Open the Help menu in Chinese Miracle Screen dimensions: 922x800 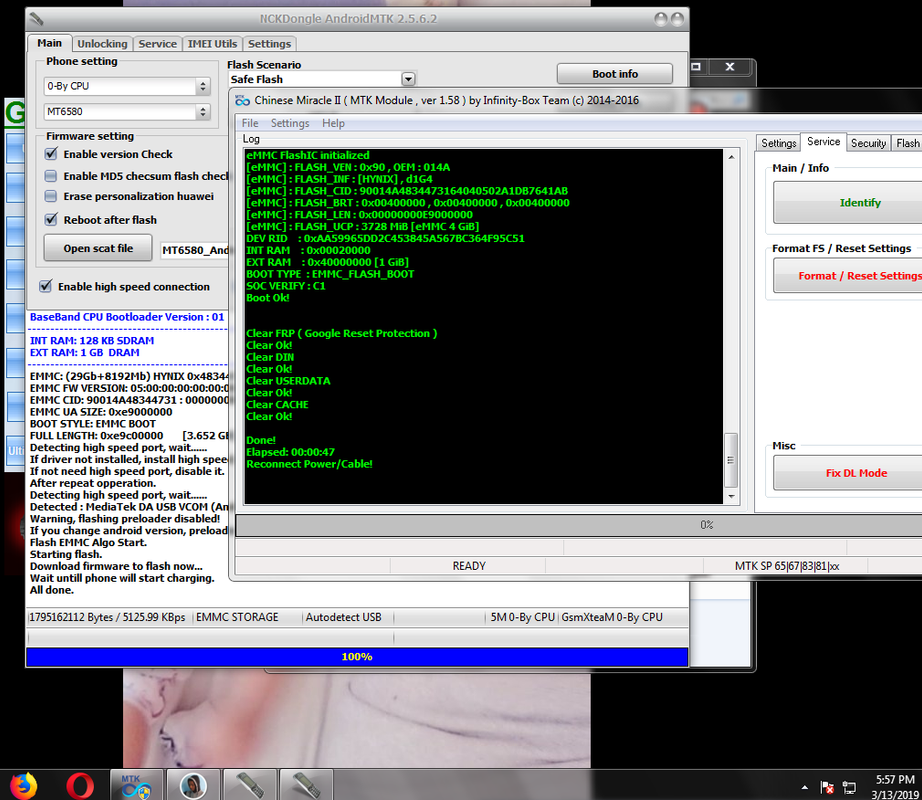pyautogui.click(x=333, y=123)
